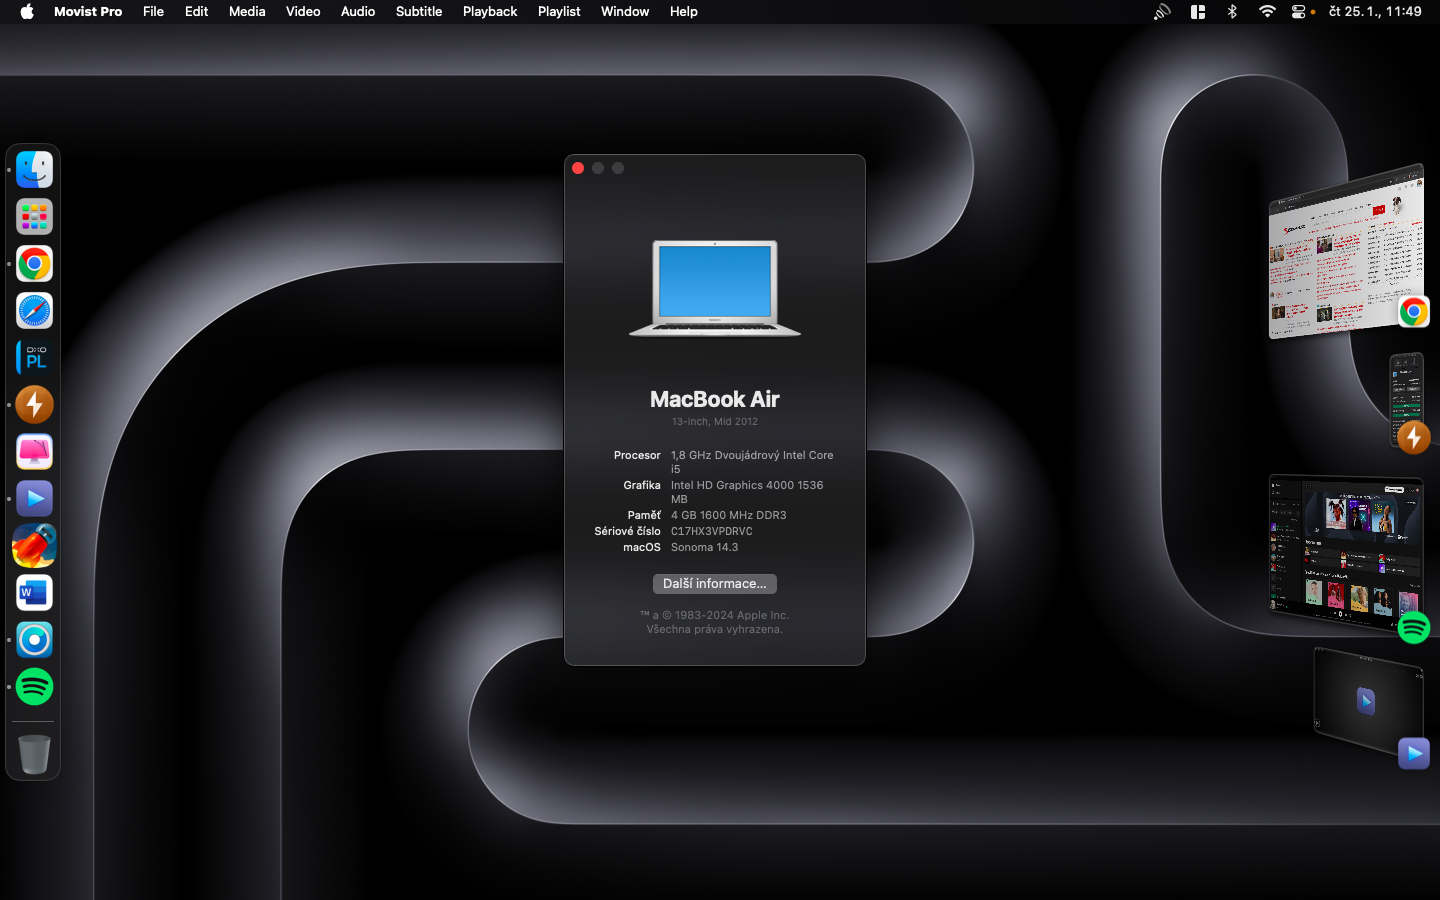This screenshot has width=1440, height=900.
Task: Open the Audio menu
Action: (358, 12)
